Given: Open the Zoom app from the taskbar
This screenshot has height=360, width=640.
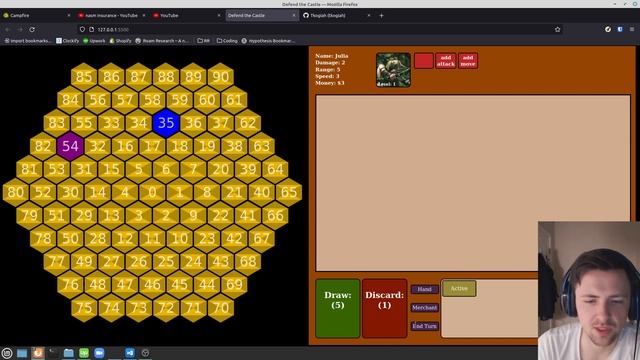Looking at the screenshot, I should click(99, 353).
